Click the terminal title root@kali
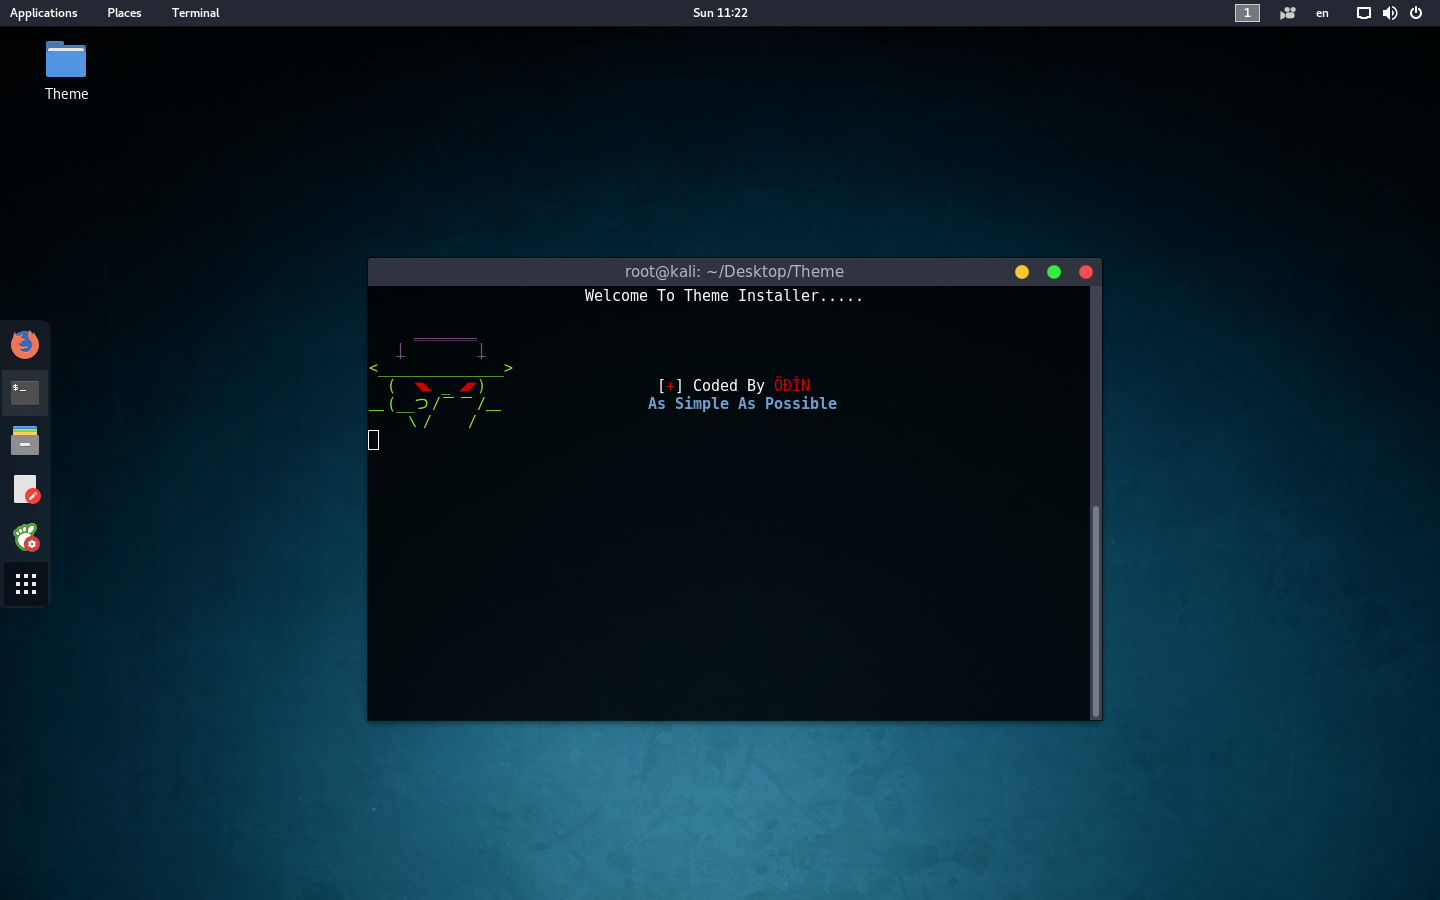The image size is (1440, 900). coord(734,271)
